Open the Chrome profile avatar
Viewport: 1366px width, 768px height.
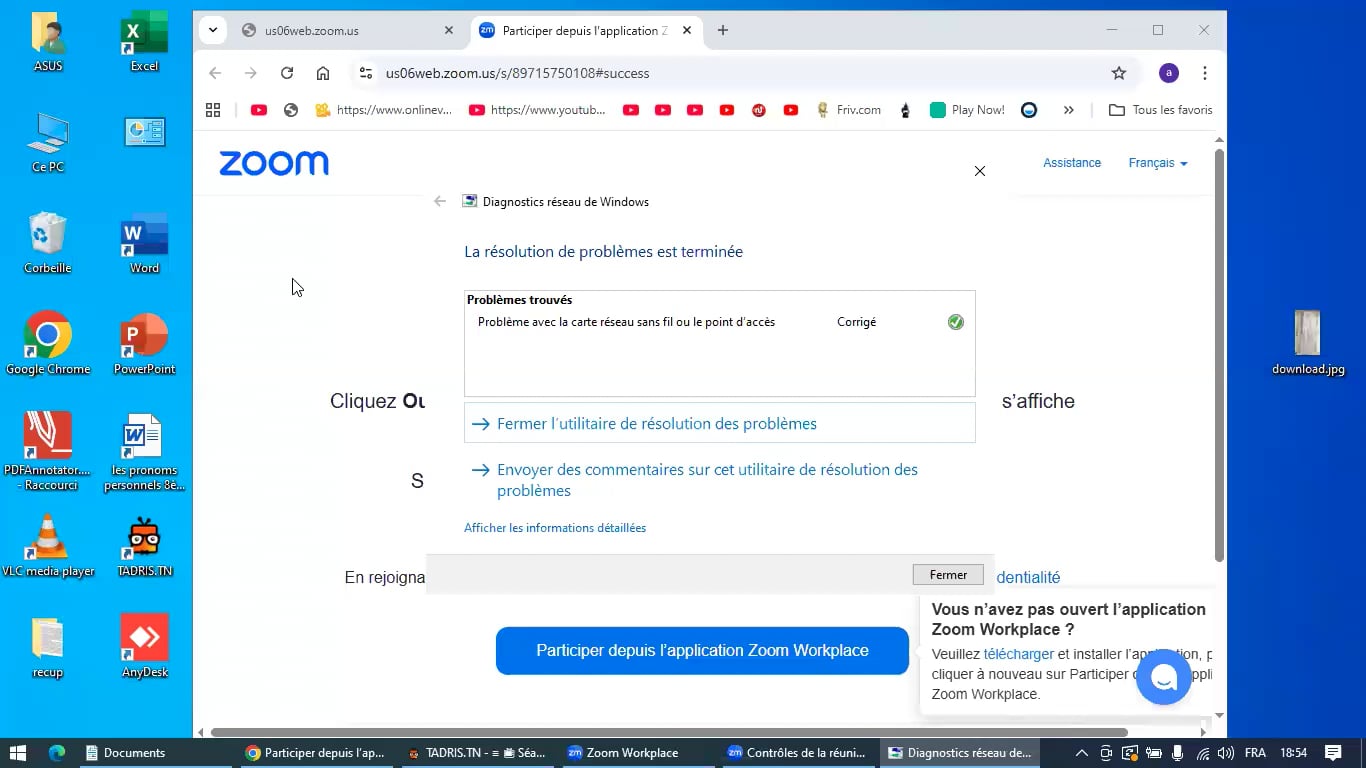[1169, 73]
